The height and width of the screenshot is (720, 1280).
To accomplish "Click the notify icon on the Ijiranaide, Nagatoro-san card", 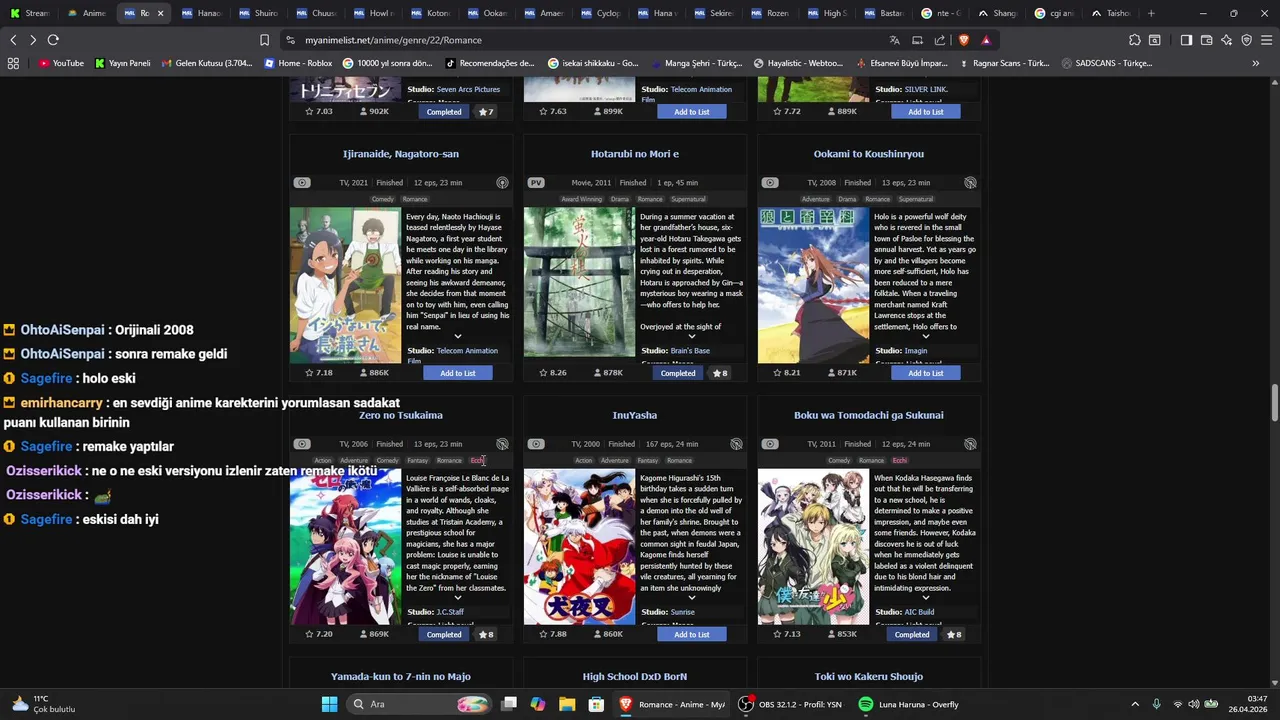I will coord(502,183).
